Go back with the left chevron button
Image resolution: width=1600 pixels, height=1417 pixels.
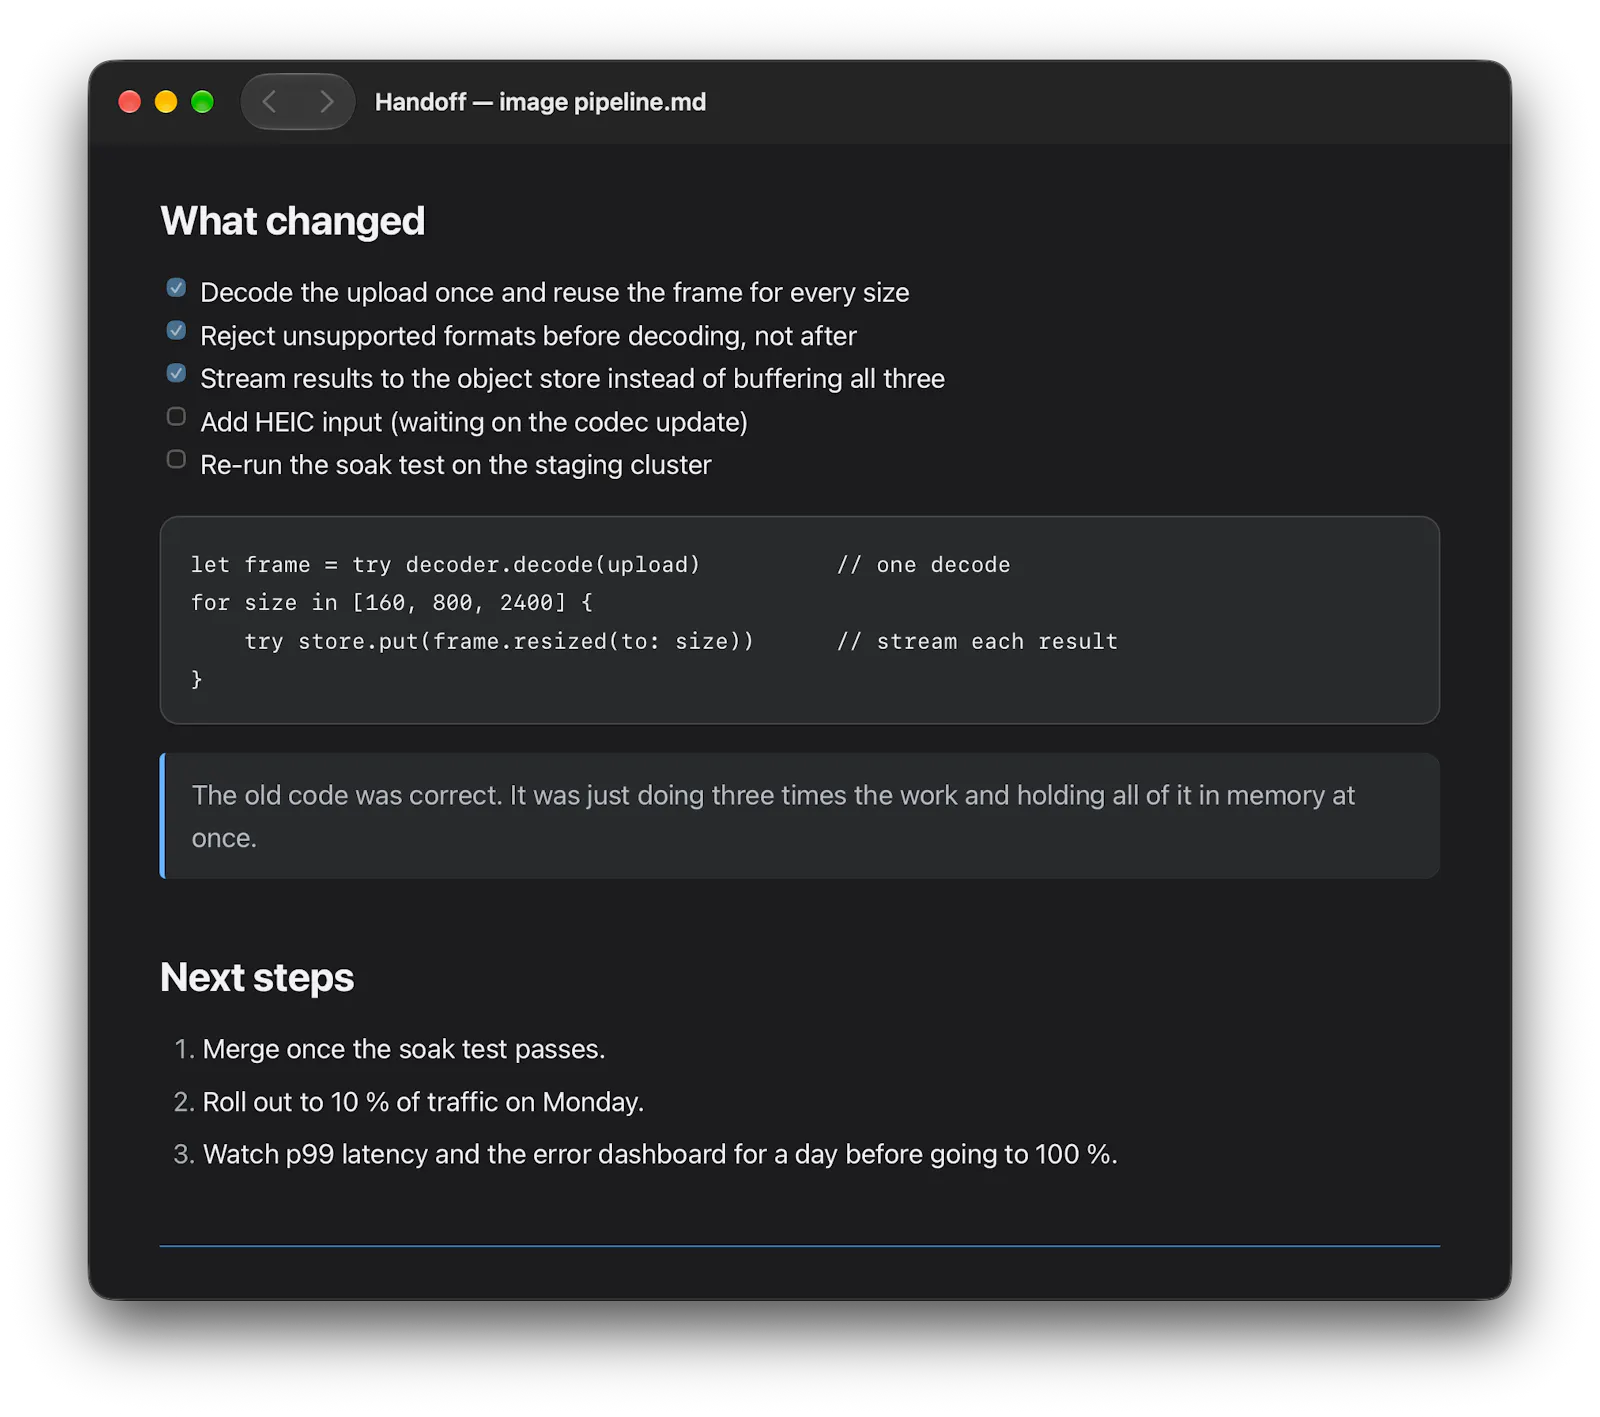270,101
